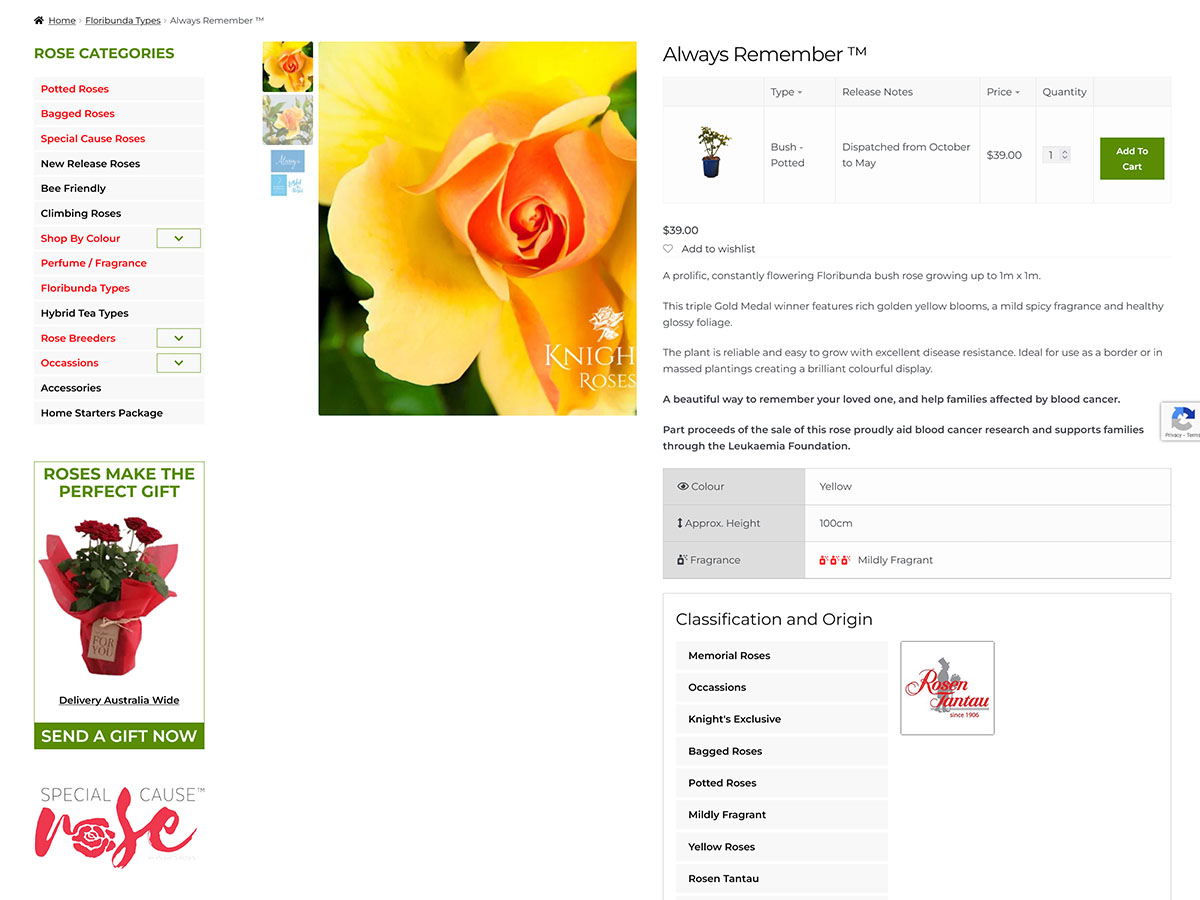Adjust the quantity stepper field
Image resolution: width=1200 pixels, height=900 pixels.
pyautogui.click(x=1057, y=155)
